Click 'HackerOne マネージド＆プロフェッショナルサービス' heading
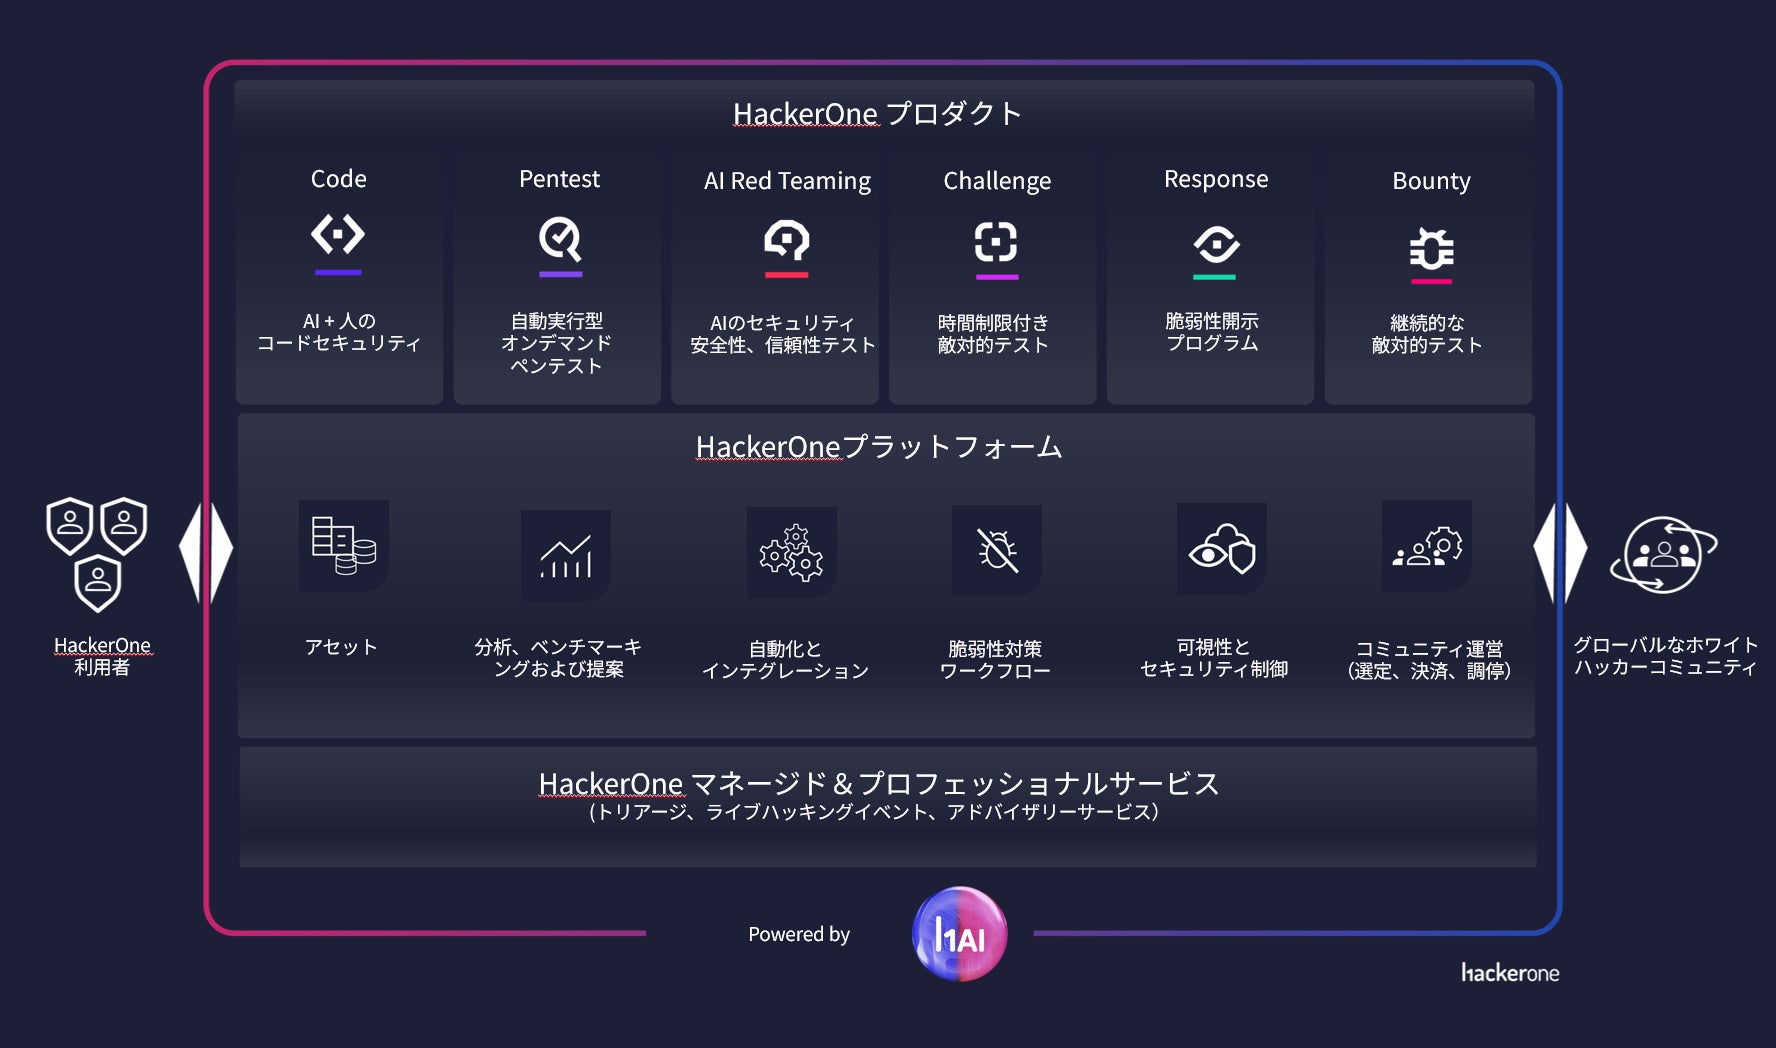Screen dimensions: 1776x1048 (x=879, y=783)
